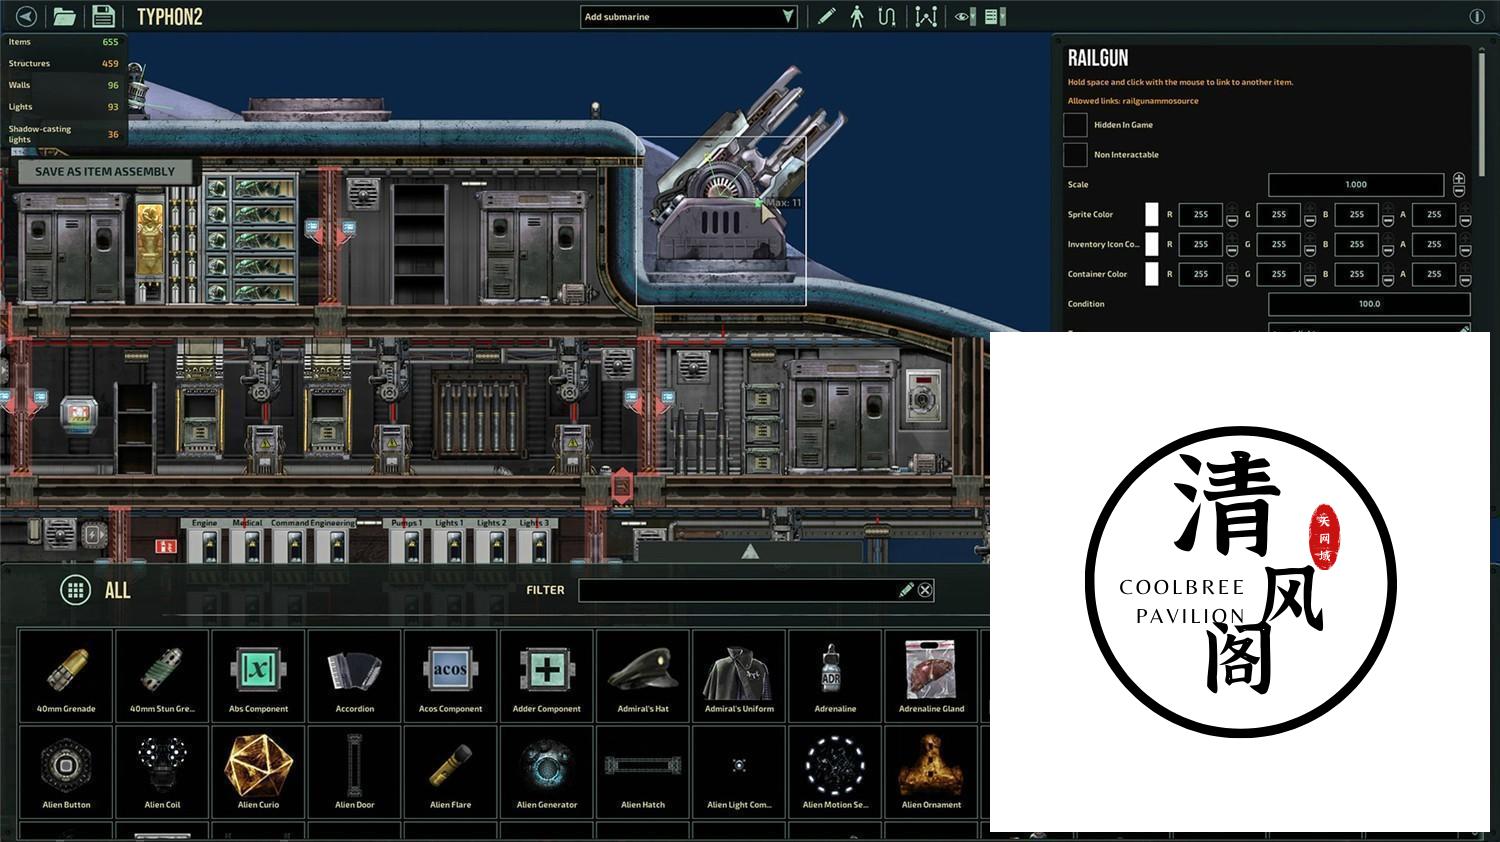
Task: Activate character test mode icon
Action: pos(857,16)
